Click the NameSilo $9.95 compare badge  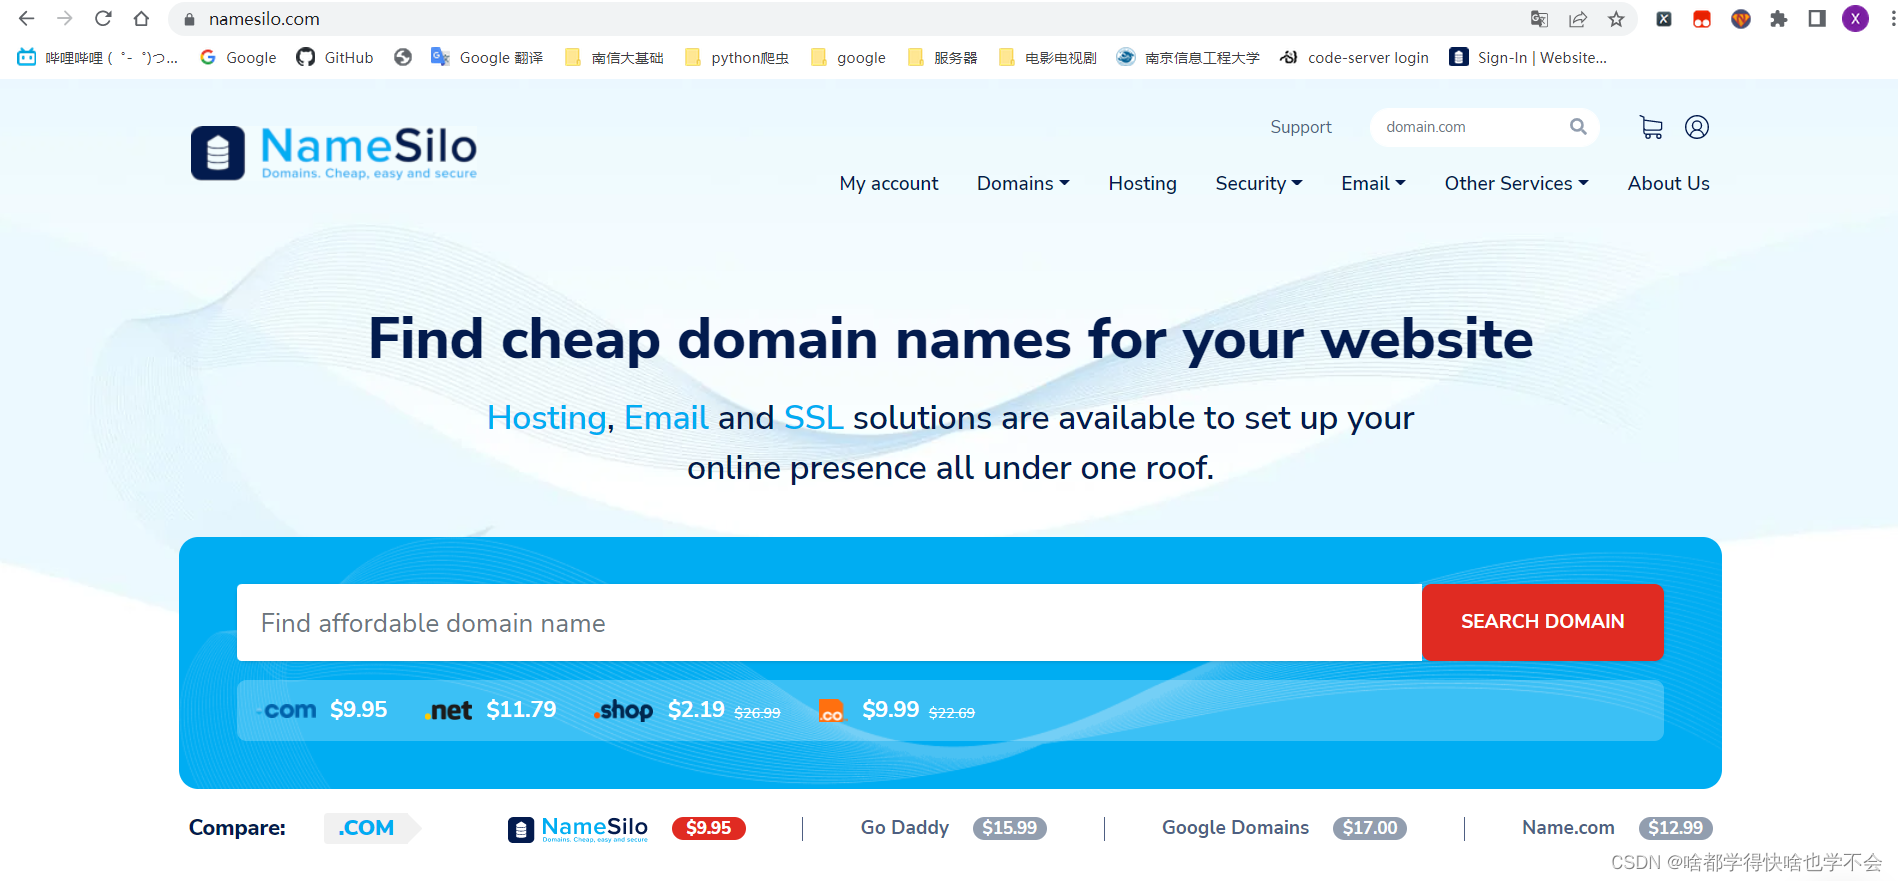point(709,828)
